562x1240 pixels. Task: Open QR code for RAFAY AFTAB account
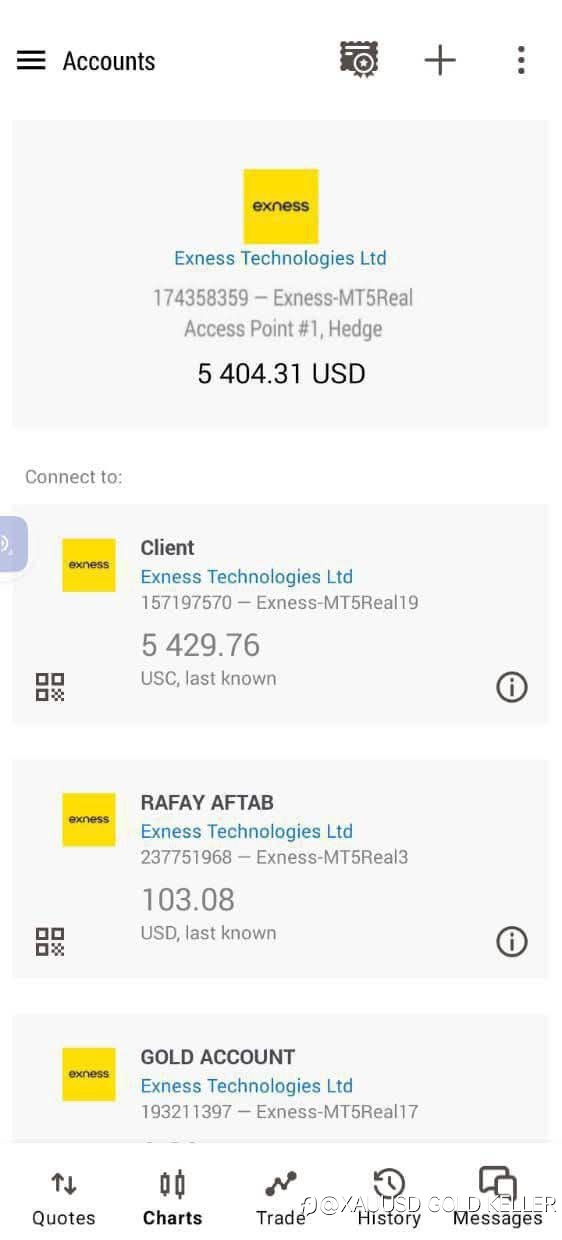pos(50,941)
